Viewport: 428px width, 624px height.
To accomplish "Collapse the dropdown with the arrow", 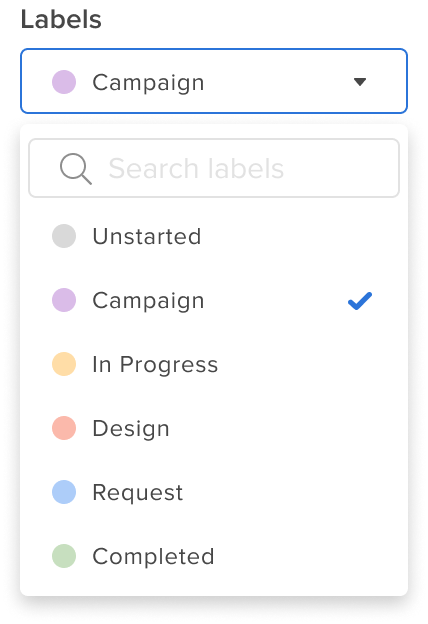I will (360, 82).
